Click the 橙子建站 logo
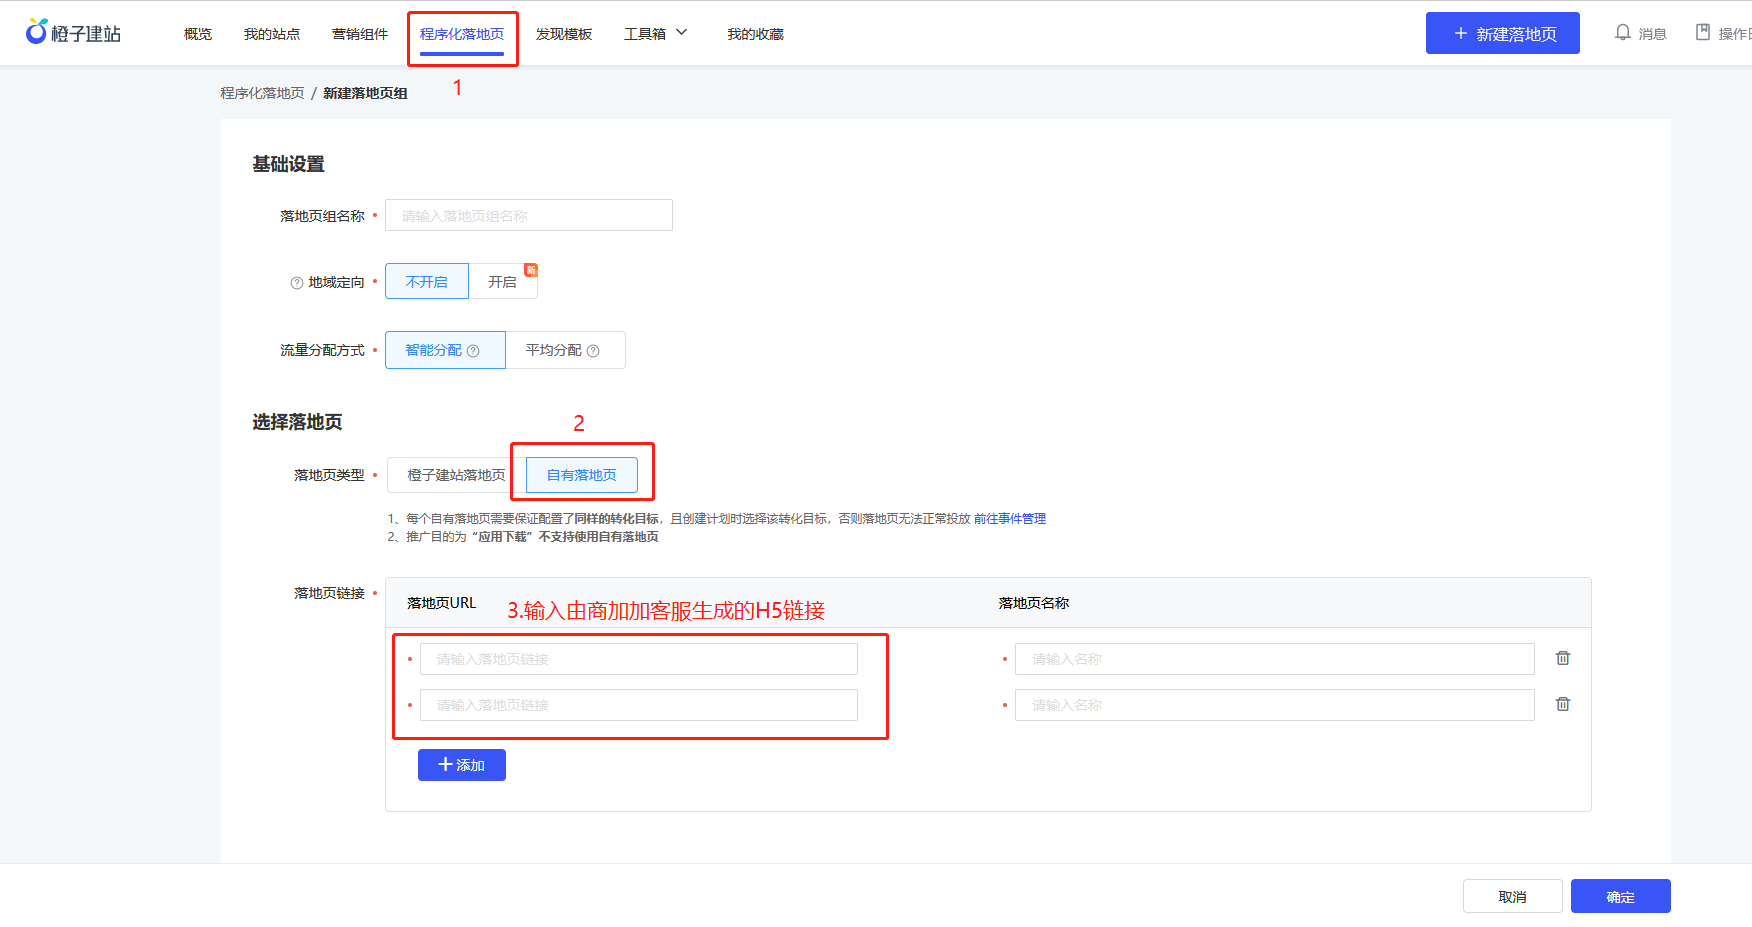1752x927 pixels. (73, 33)
